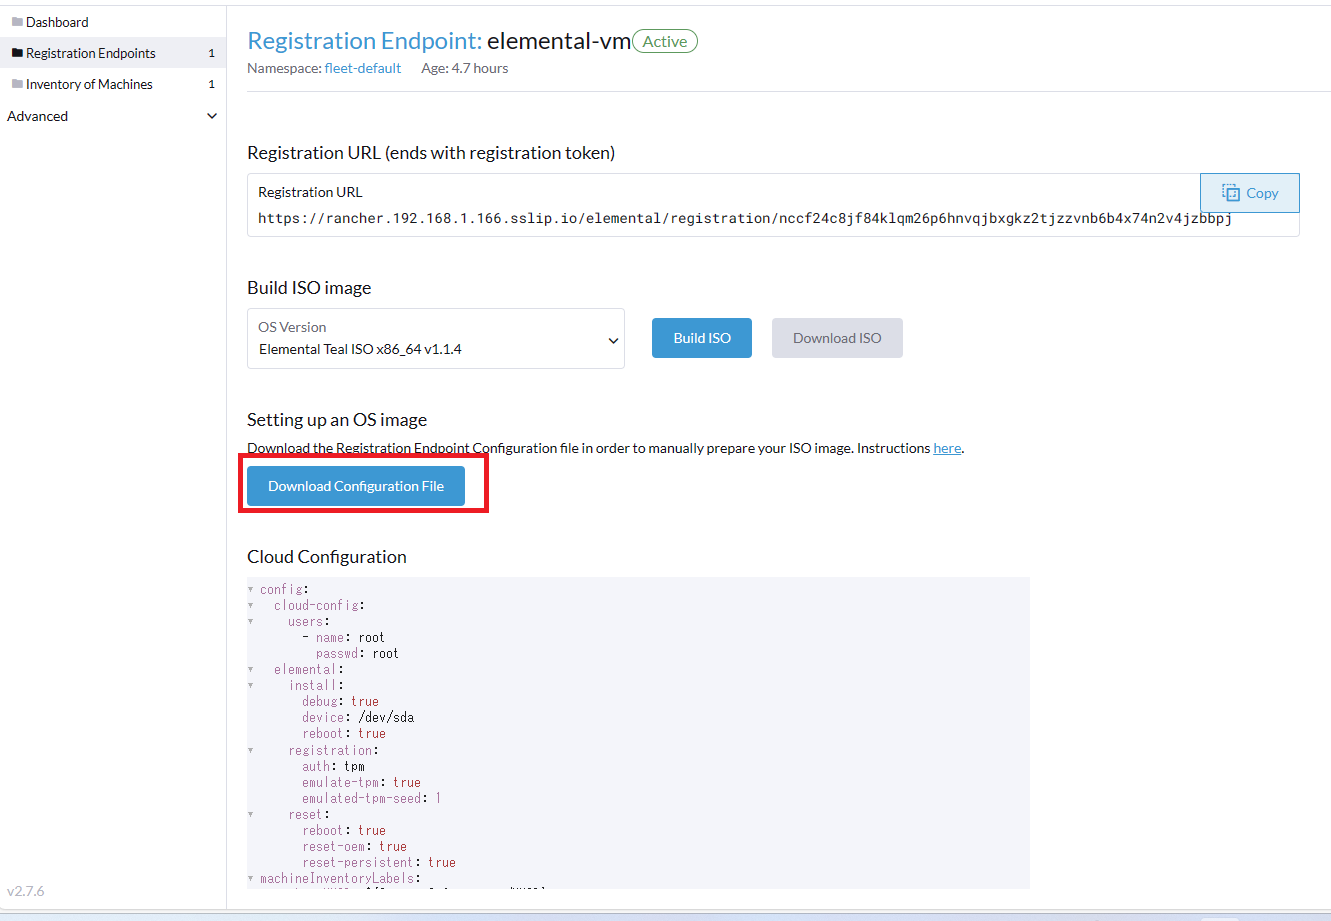
Task: Click the 'passwd: root' line
Action: tap(357, 653)
